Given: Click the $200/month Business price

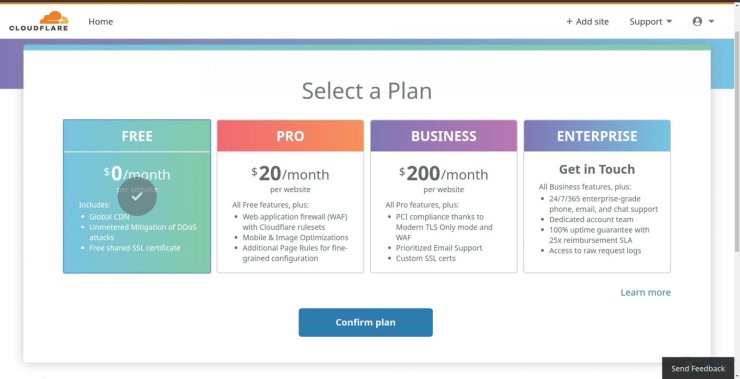Looking at the screenshot, I should tap(444, 174).
